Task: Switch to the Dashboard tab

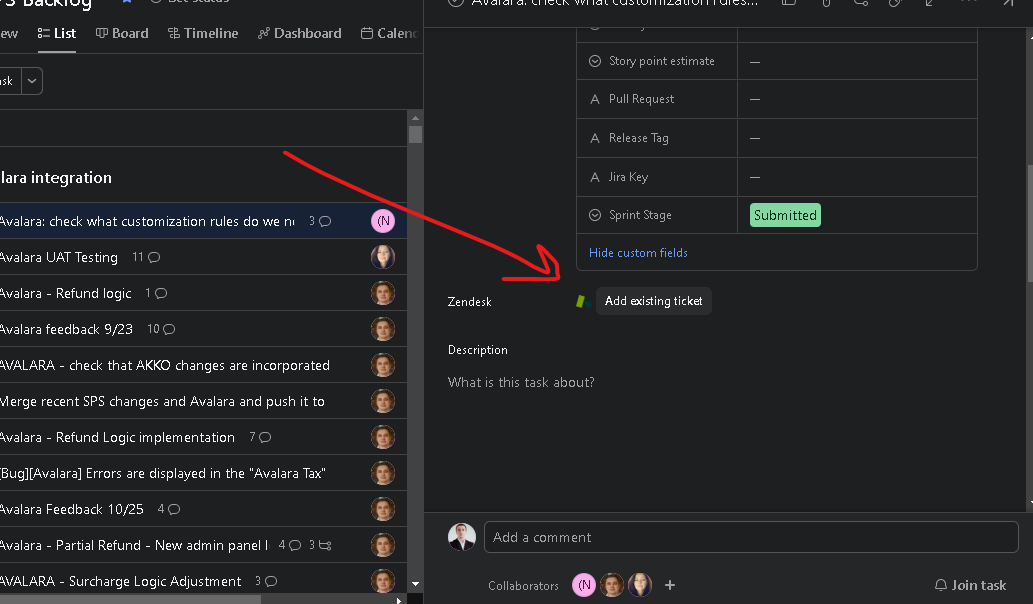Action: pos(300,33)
